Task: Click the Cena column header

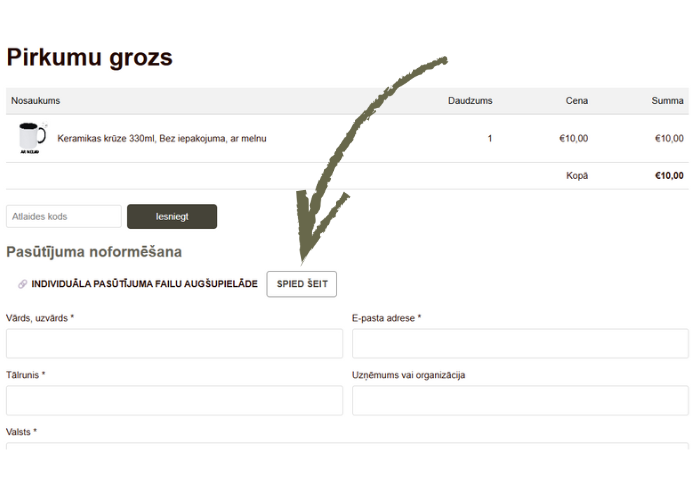Action: (577, 101)
